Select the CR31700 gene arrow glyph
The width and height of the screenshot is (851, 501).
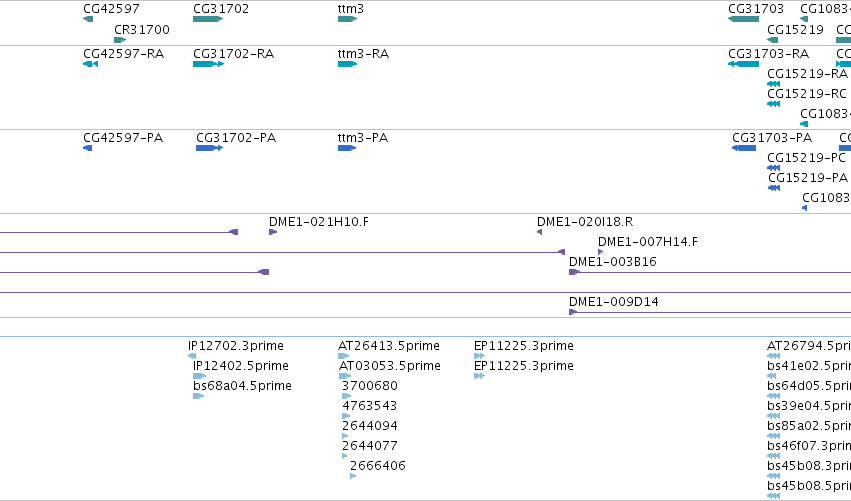120,40
